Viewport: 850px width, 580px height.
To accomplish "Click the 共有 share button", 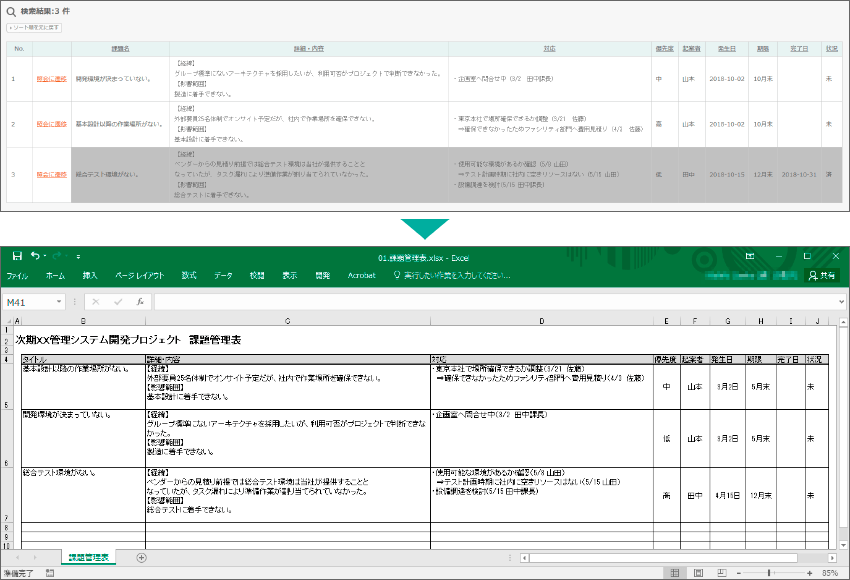I will coord(822,275).
